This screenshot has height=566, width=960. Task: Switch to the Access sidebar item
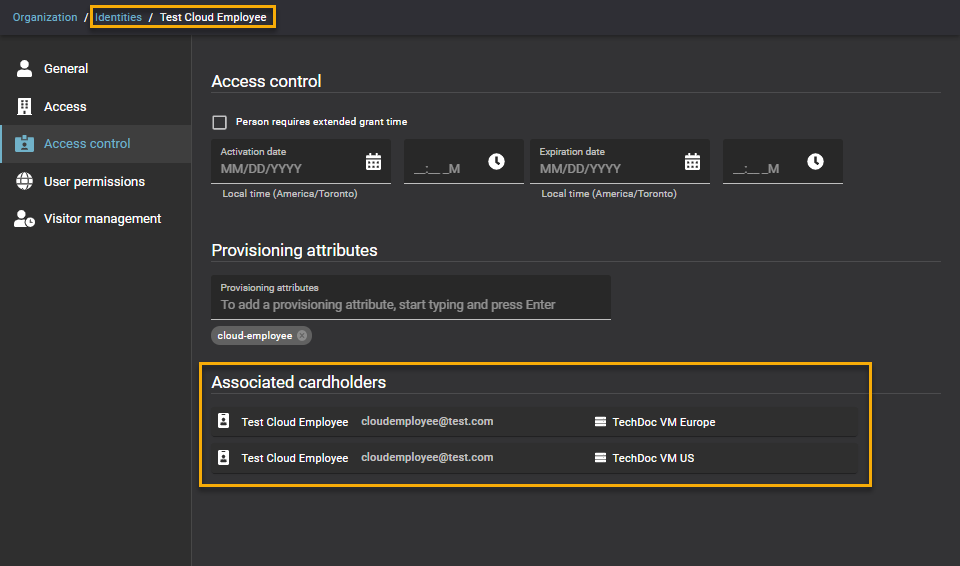[65, 107]
